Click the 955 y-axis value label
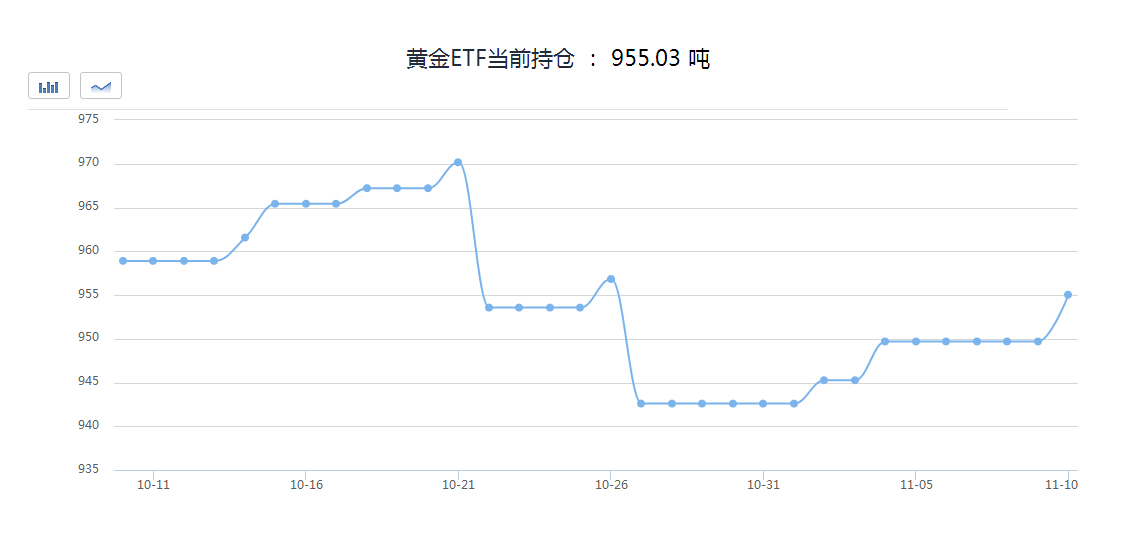Screen dimensions: 1135x536 point(89,295)
